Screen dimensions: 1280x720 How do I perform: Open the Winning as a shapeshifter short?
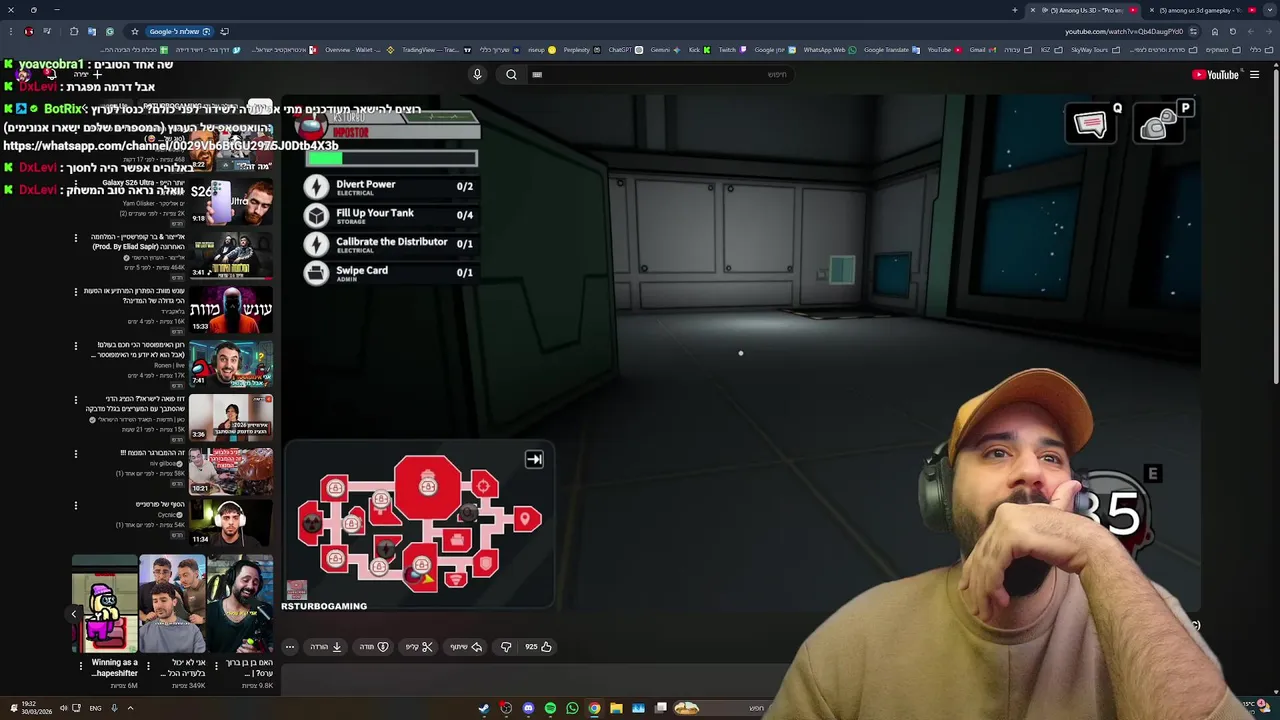point(105,604)
